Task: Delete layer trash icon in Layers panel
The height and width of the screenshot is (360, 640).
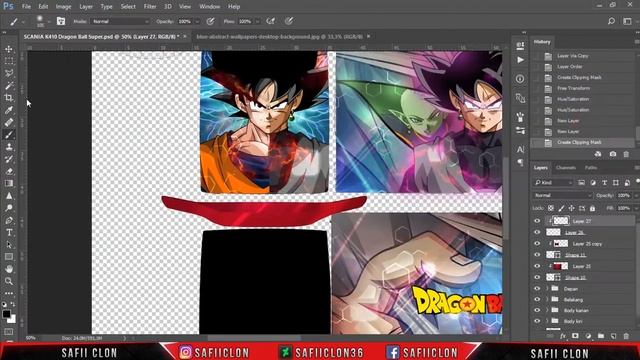Action: point(626,336)
